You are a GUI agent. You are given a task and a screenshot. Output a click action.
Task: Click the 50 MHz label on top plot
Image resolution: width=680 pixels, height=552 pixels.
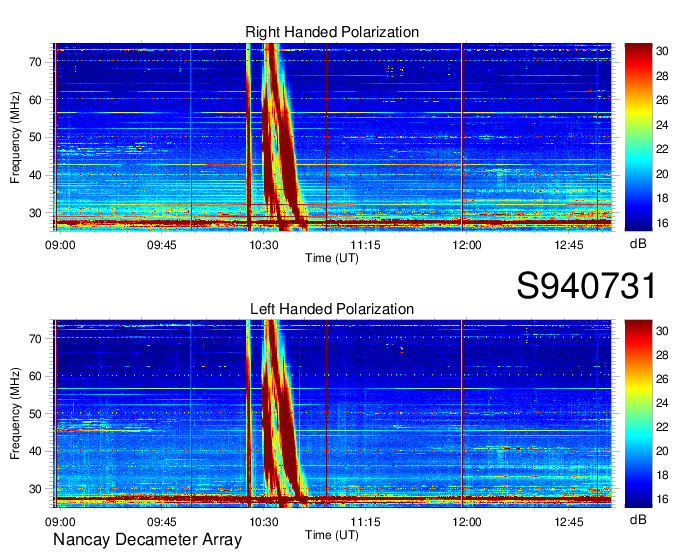(x=36, y=138)
